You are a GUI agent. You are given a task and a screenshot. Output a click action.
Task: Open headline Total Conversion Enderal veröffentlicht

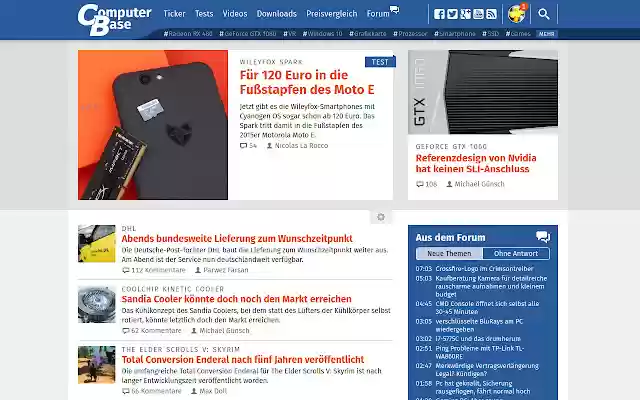[243, 360]
